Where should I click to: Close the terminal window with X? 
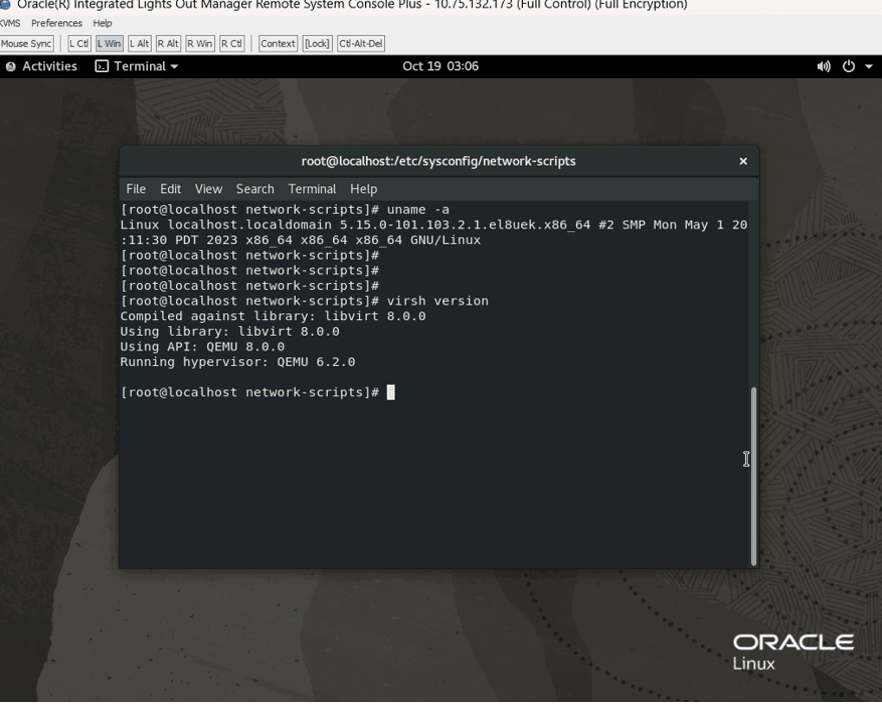(743, 161)
